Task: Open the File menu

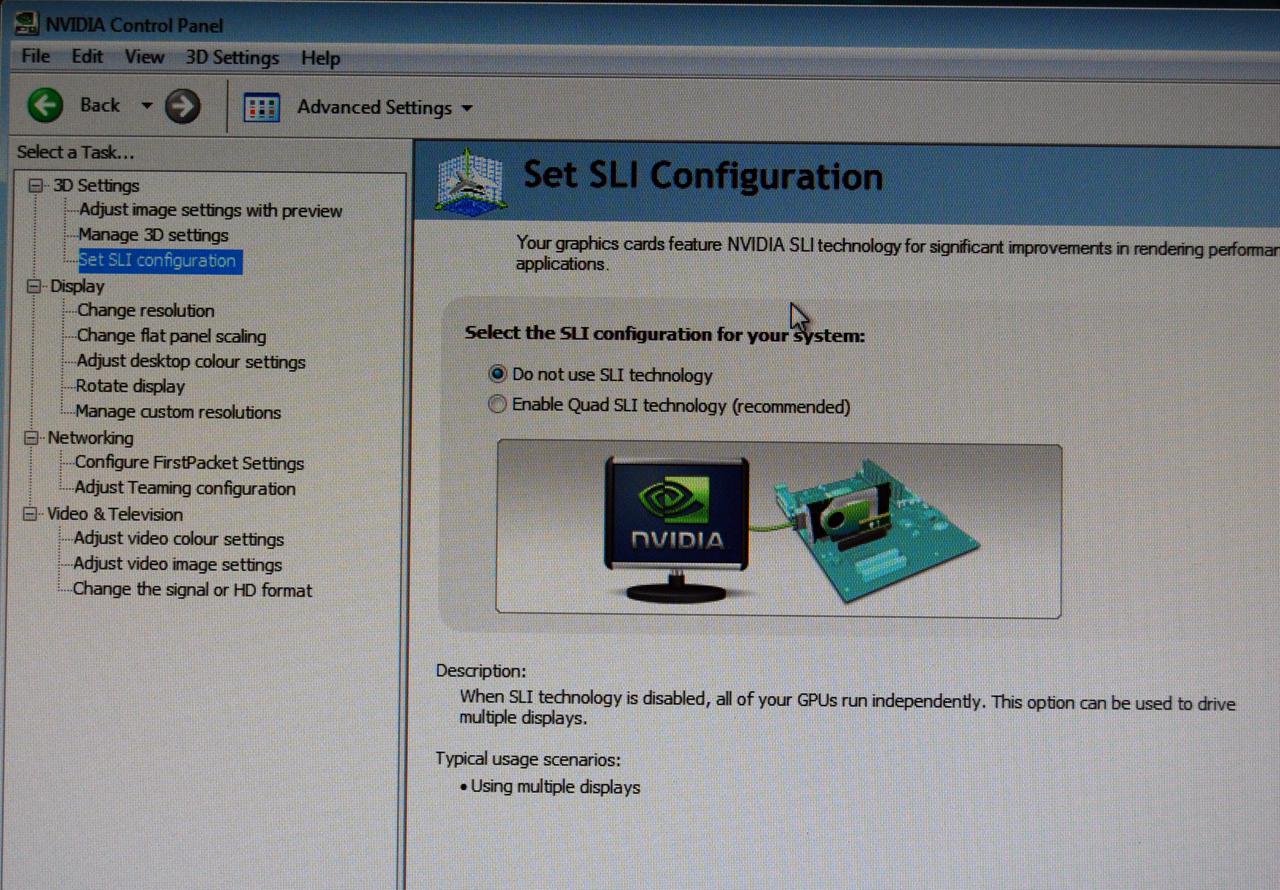Action: tap(36, 56)
